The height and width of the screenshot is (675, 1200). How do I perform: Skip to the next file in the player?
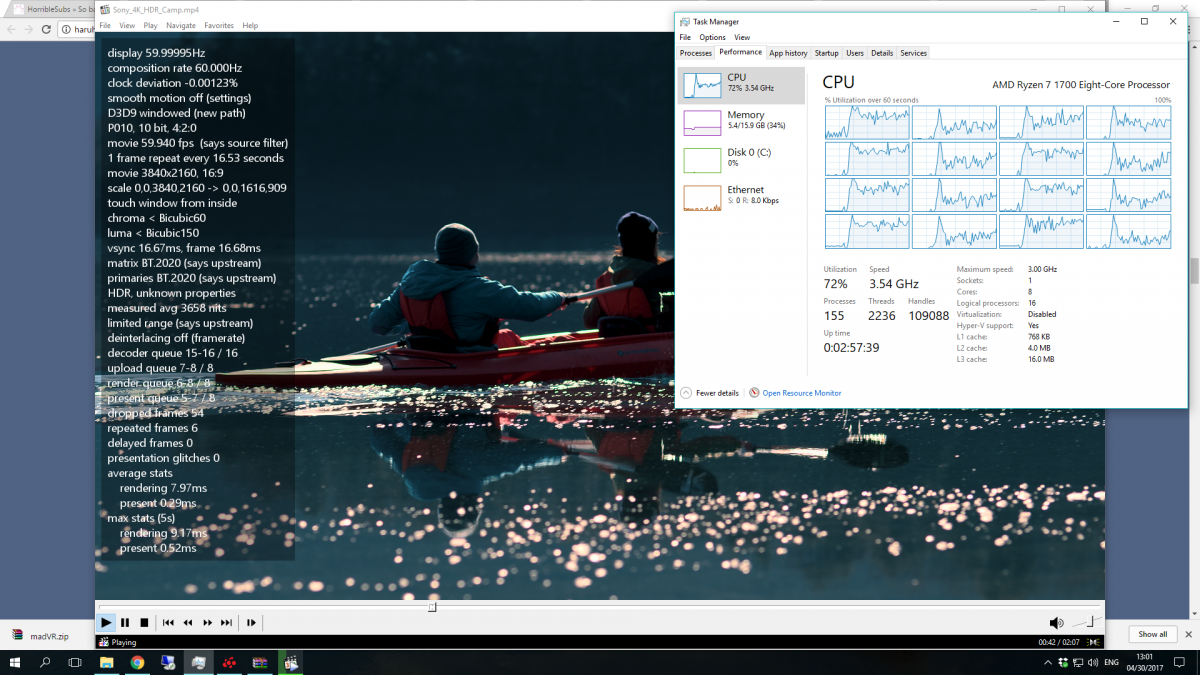click(227, 623)
